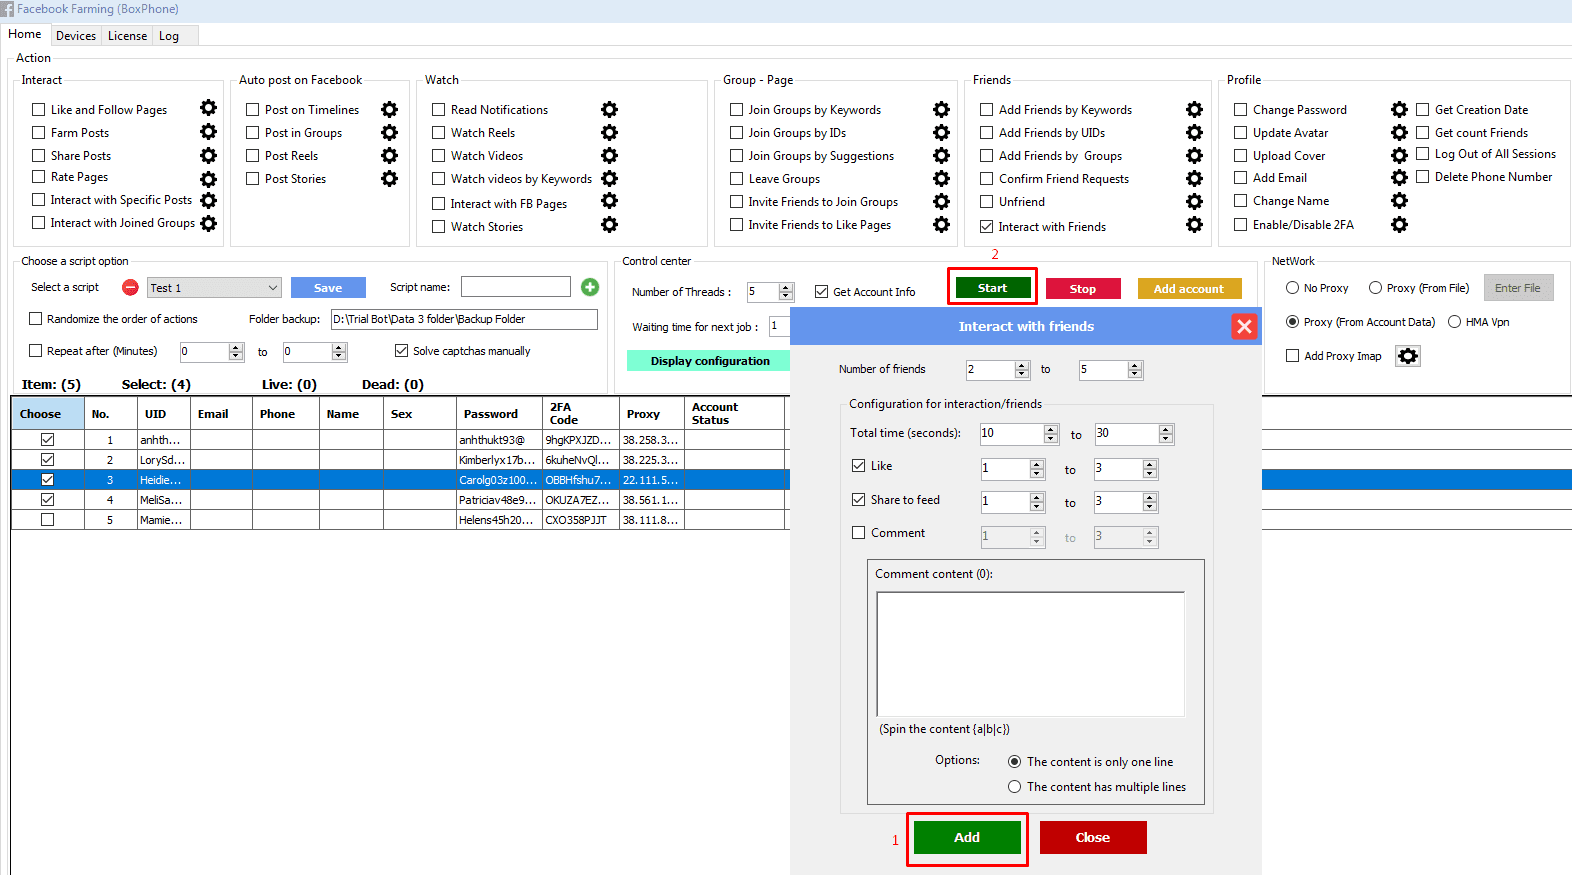Open settings gear for Farm Posts
Image resolution: width=1572 pixels, height=875 pixels.
click(x=208, y=131)
